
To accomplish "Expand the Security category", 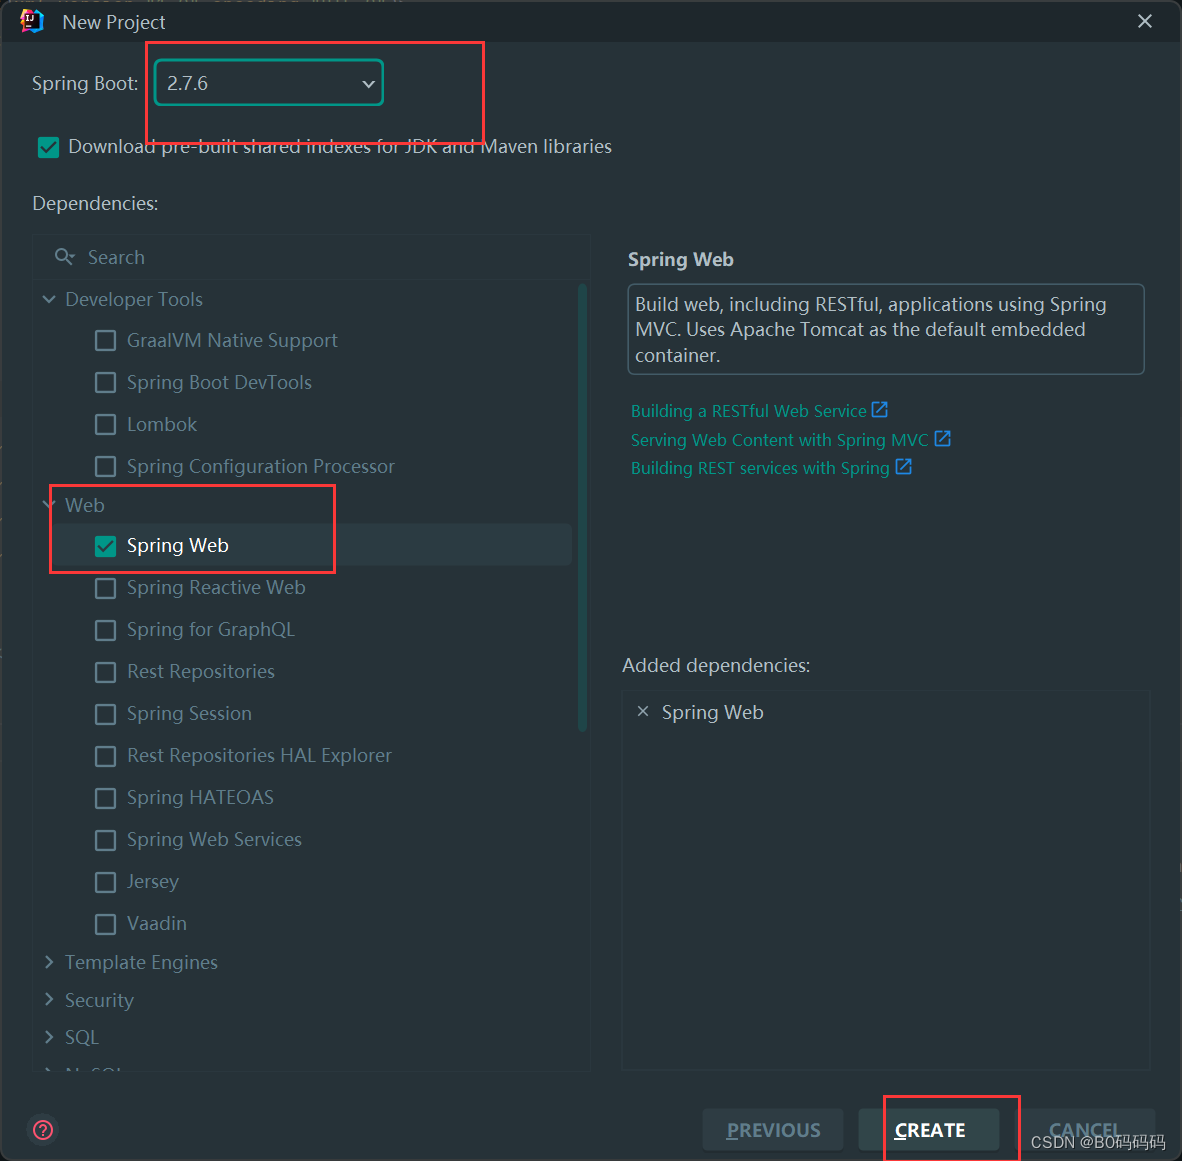I will [49, 1000].
